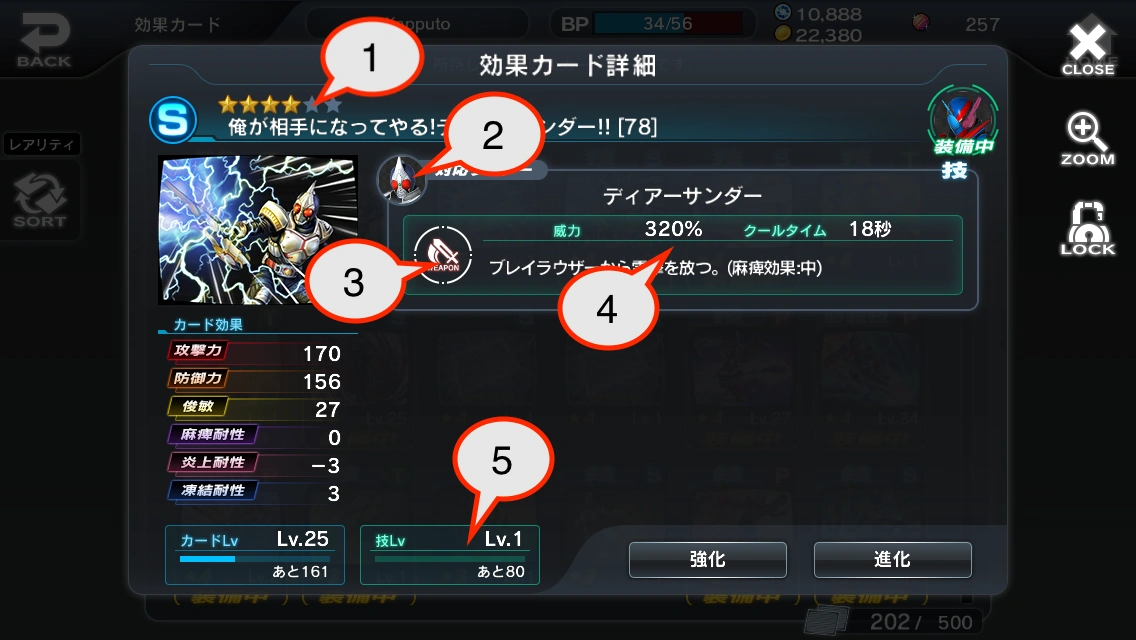Open the lightning card artwork thumbnail
The width and height of the screenshot is (1136, 640).
(x=258, y=230)
